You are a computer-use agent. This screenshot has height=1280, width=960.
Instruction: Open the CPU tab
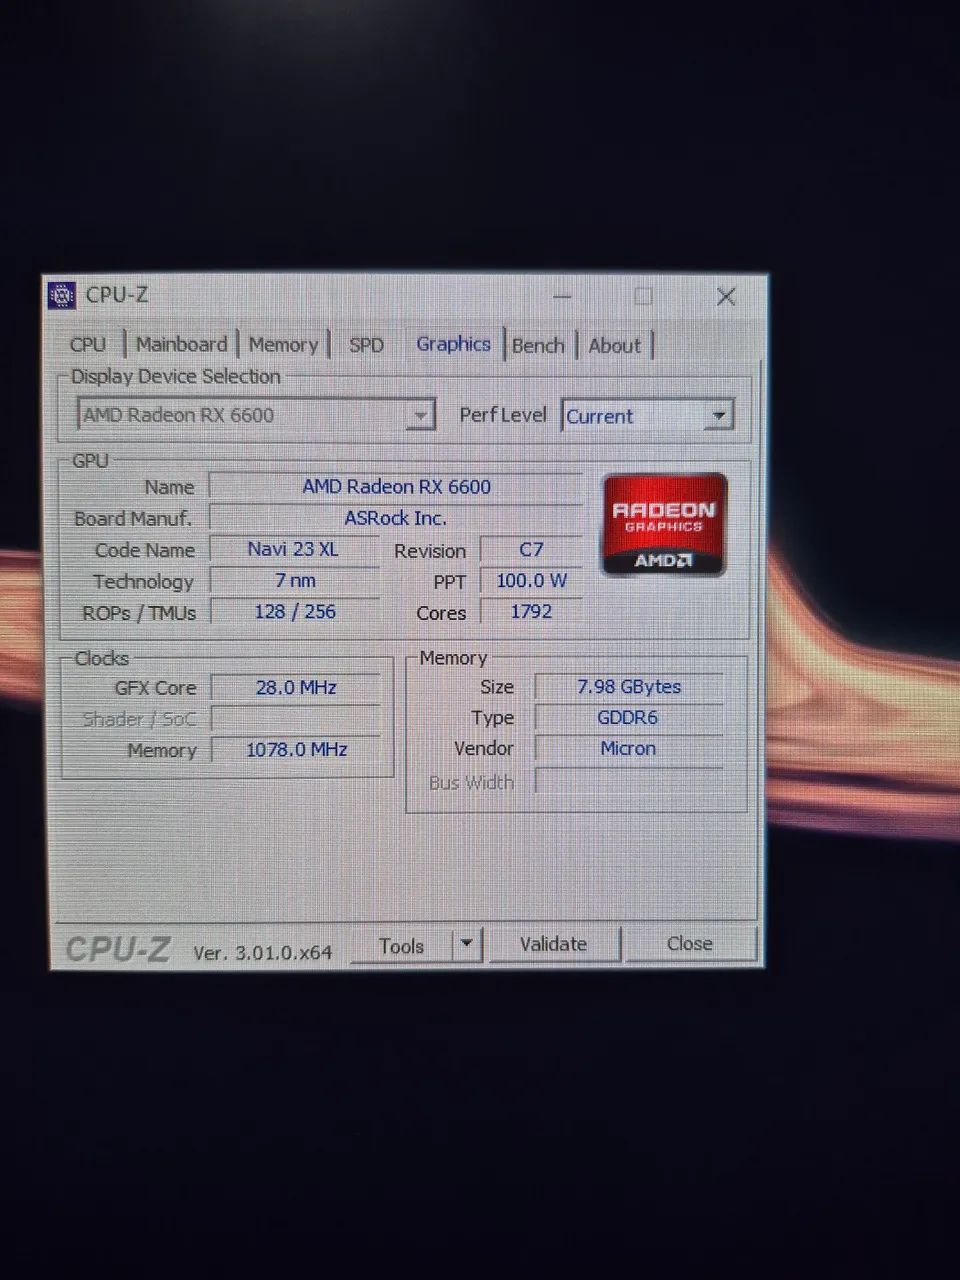click(x=88, y=344)
